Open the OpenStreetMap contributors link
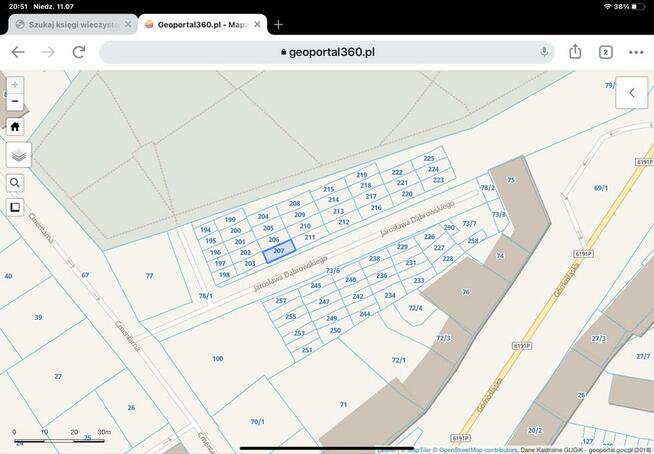This screenshot has width=654, height=454. (475, 450)
